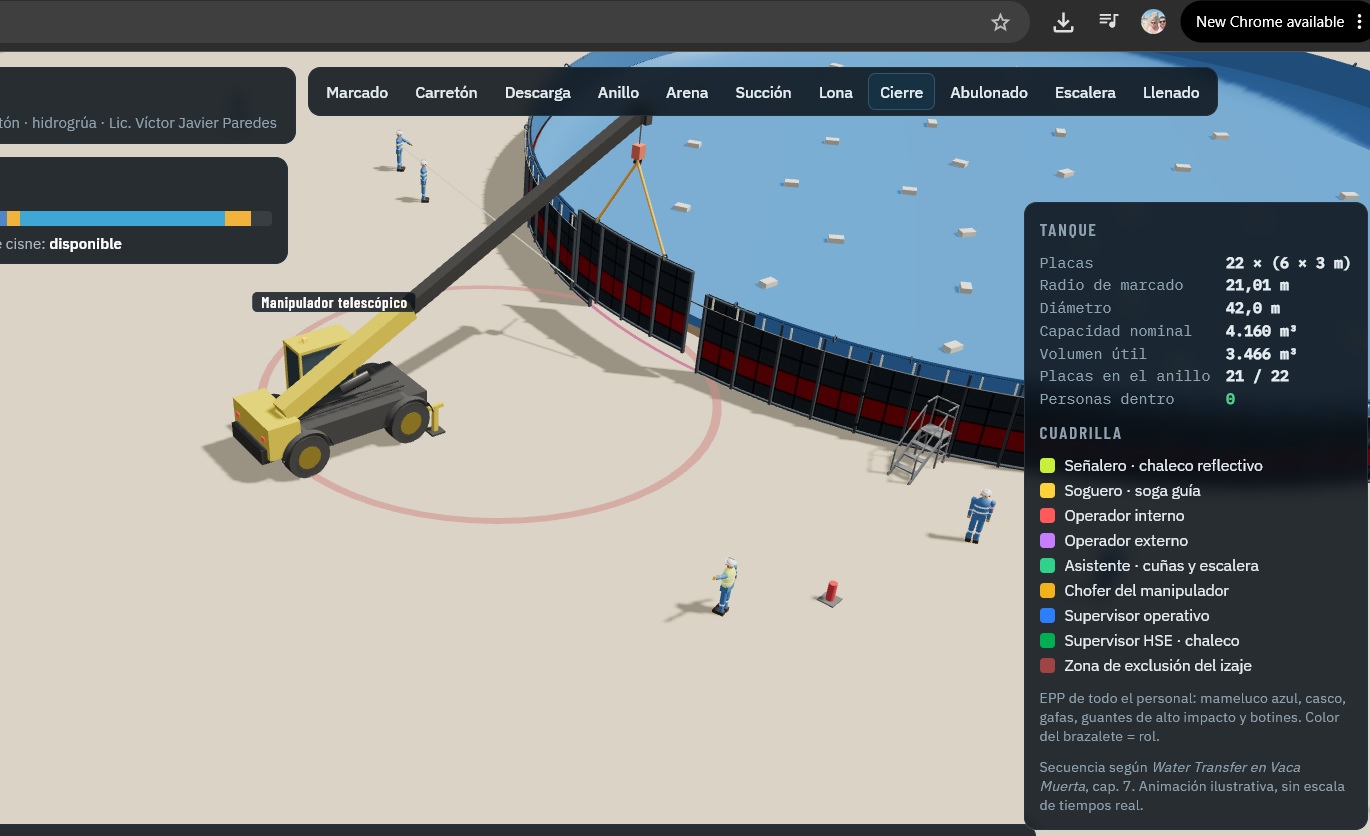1370x836 pixels.
Task: Click the 'Señalero · chaleco reflectivo' legend text
Action: tap(1163, 465)
